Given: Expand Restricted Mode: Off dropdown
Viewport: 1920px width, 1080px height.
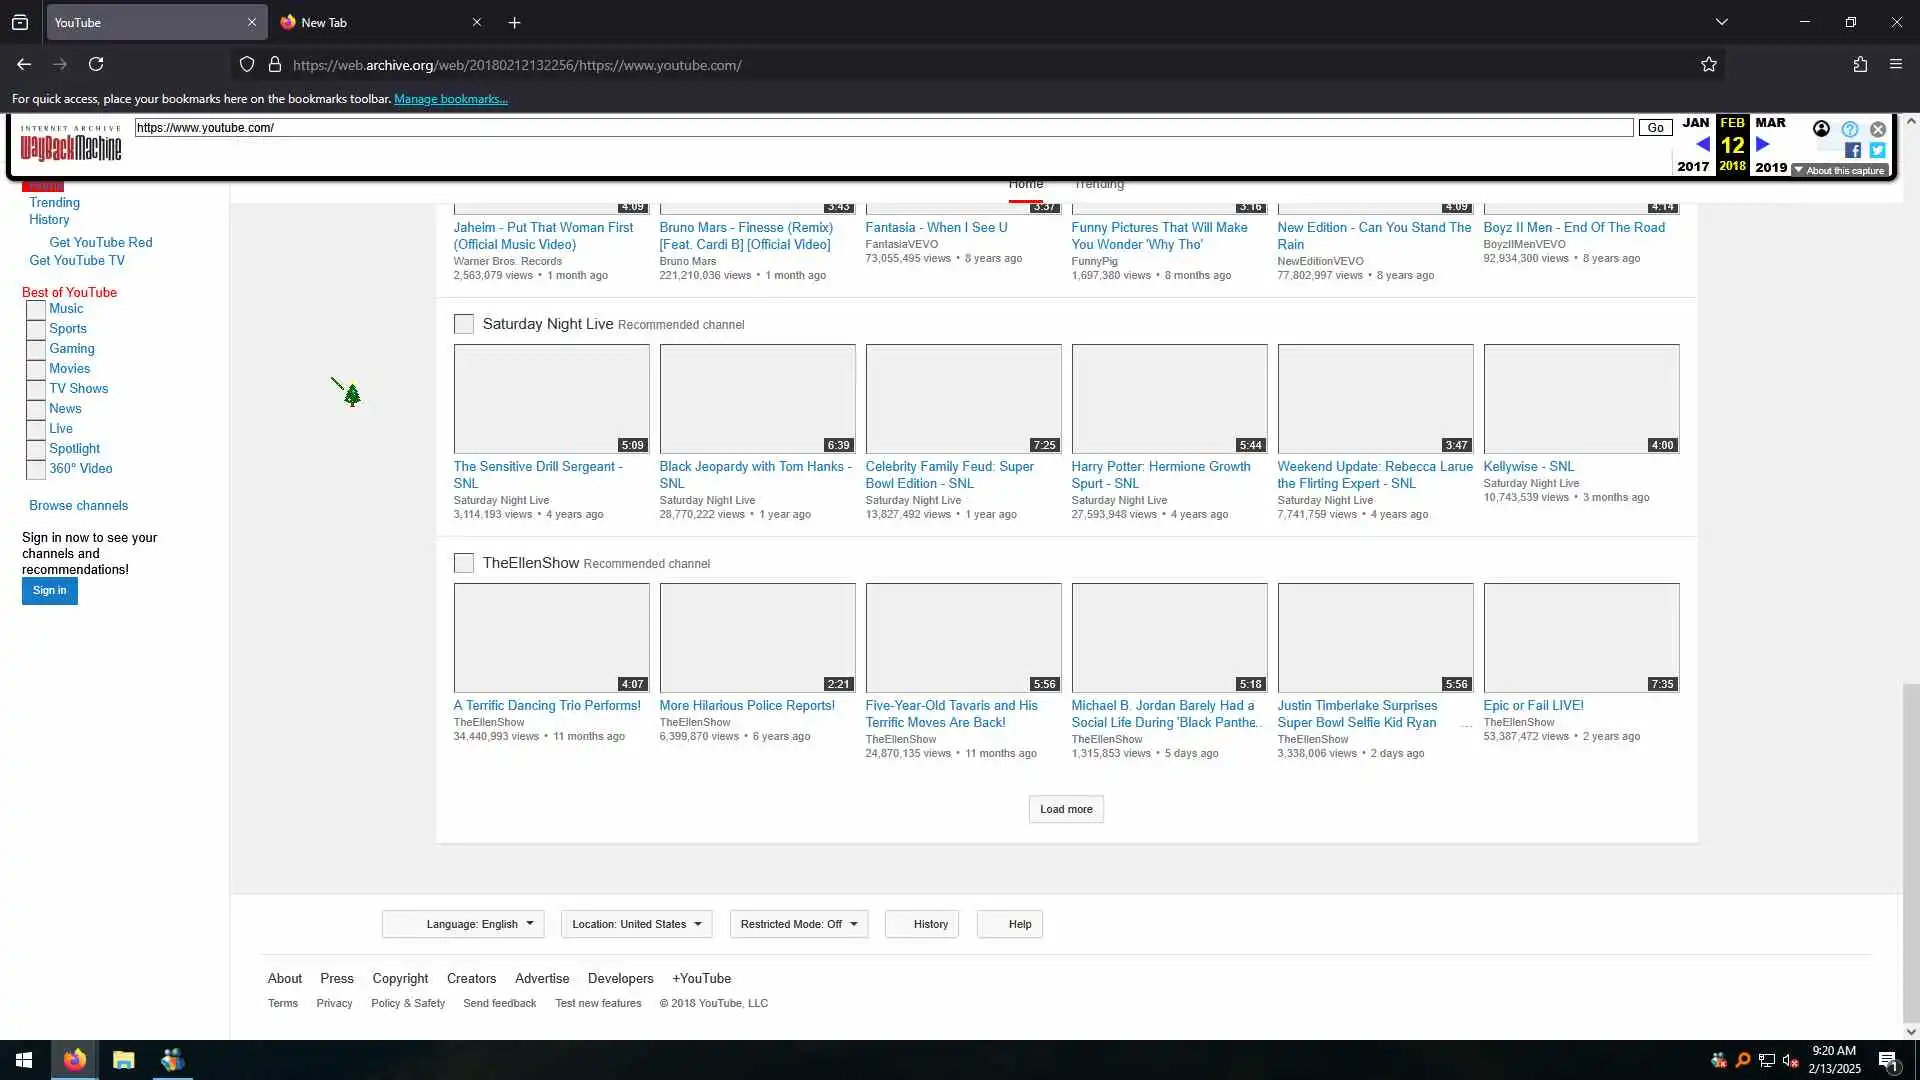Looking at the screenshot, I should 798,924.
